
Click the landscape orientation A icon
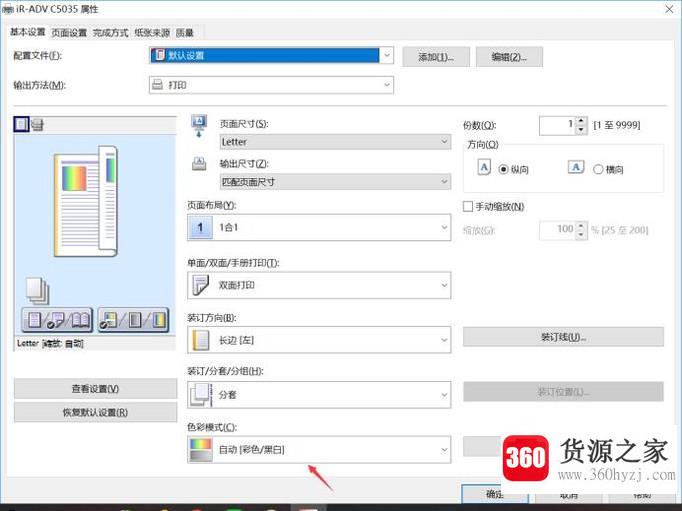coord(576,167)
